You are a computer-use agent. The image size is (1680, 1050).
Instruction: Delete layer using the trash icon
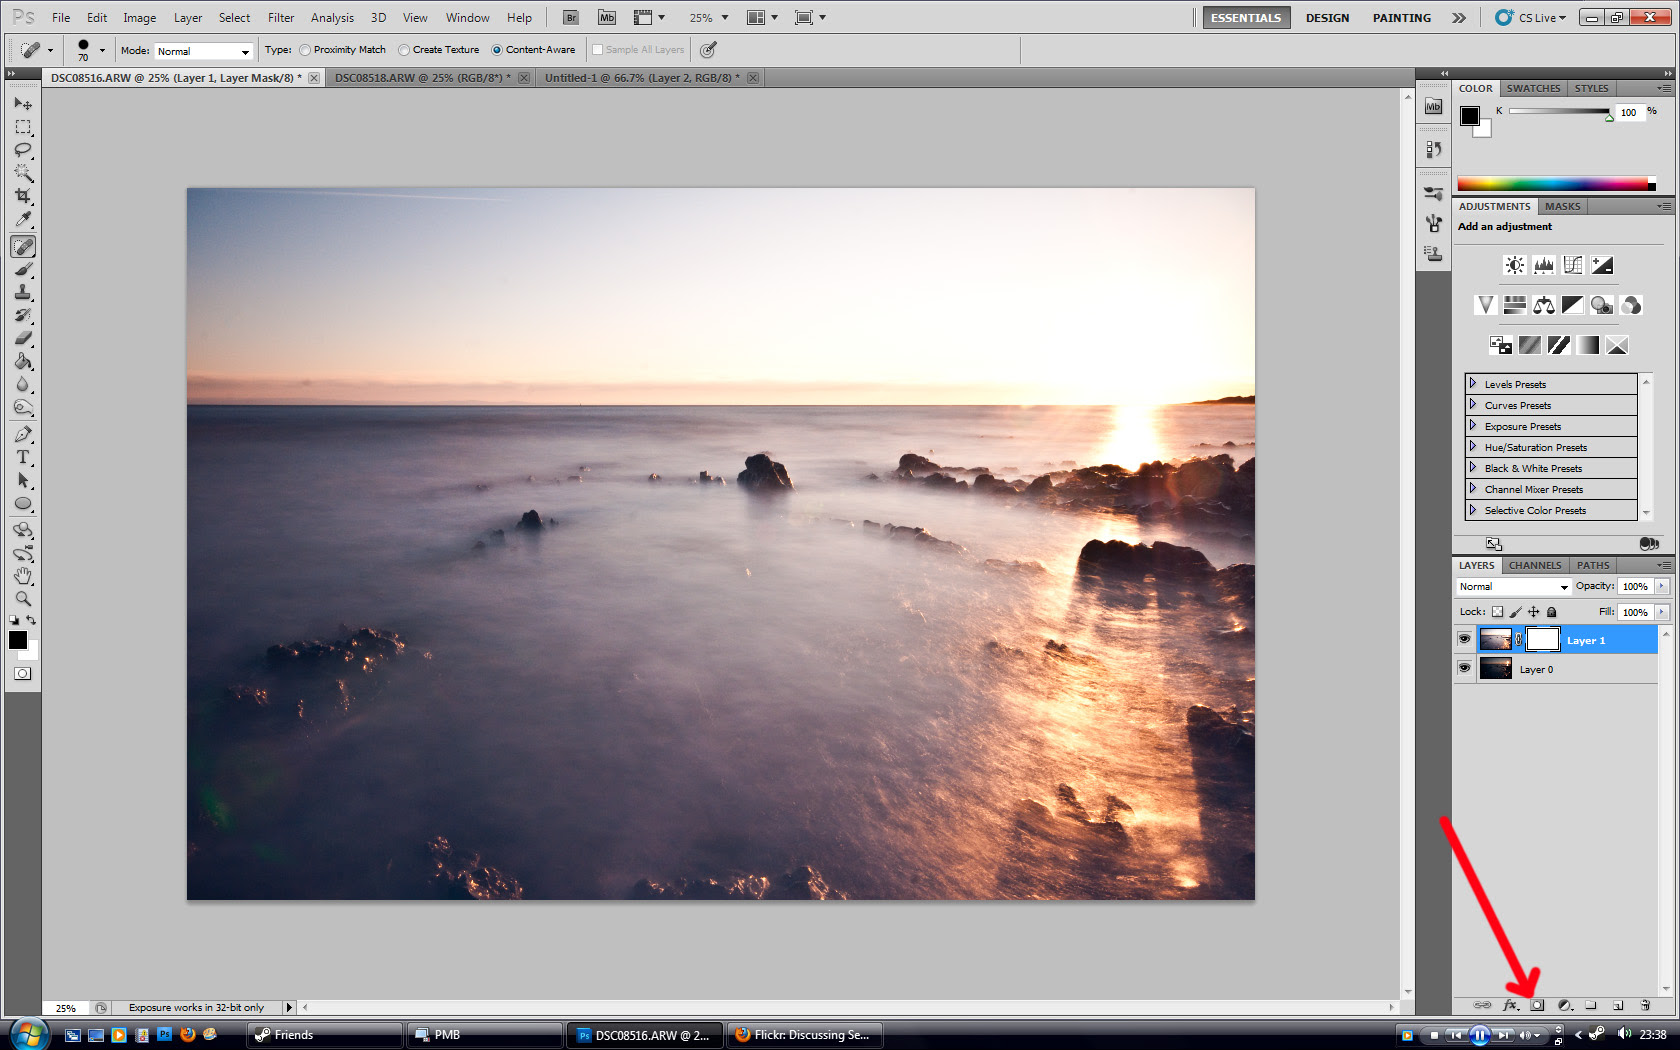pyautogui.click(x=1645, y=1005)
